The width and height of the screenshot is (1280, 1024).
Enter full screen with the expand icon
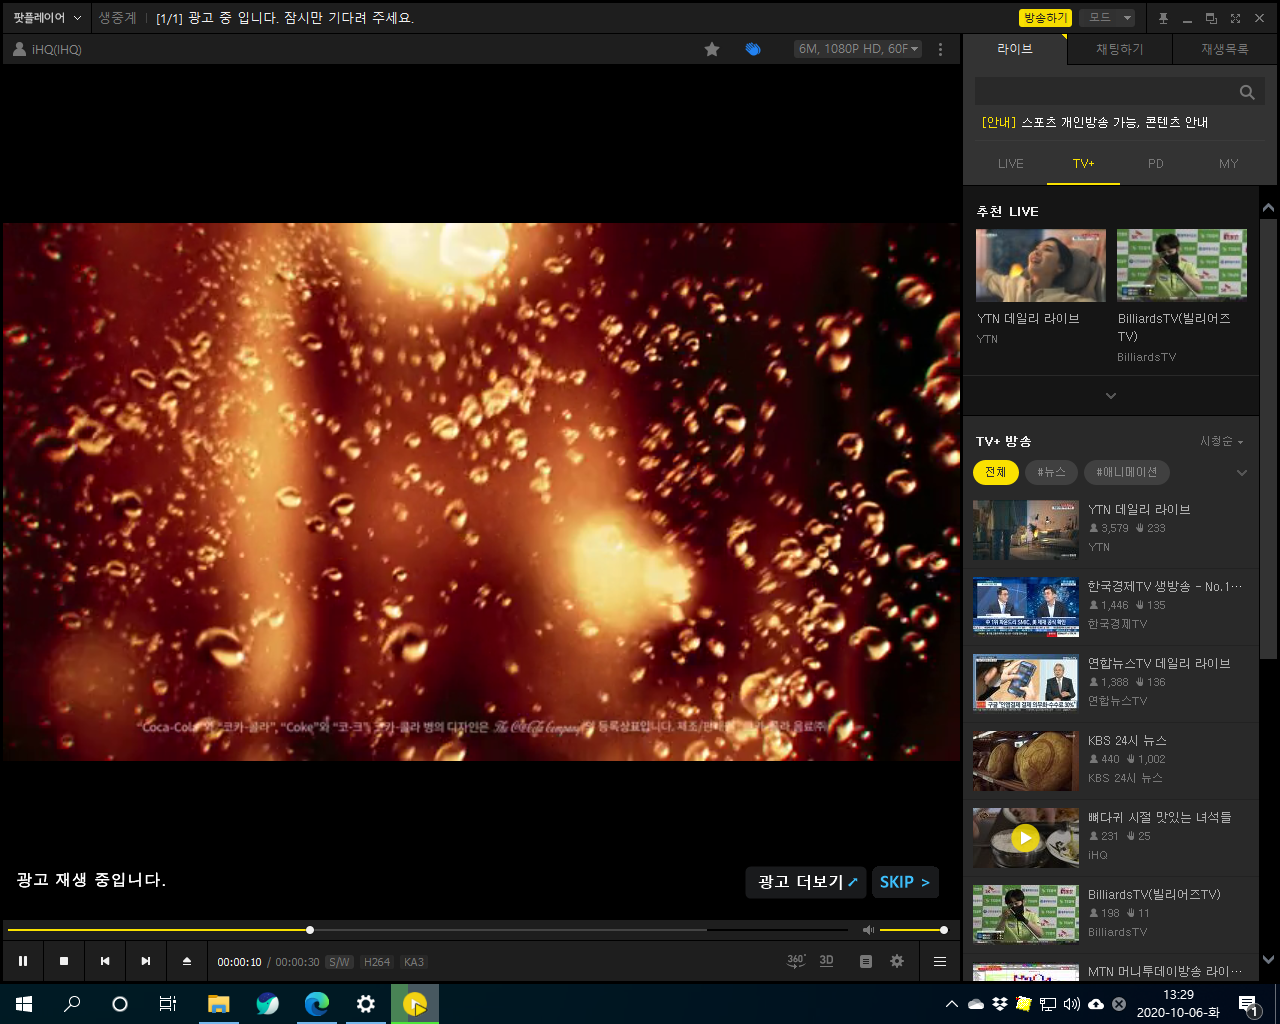click(1235, 18)
